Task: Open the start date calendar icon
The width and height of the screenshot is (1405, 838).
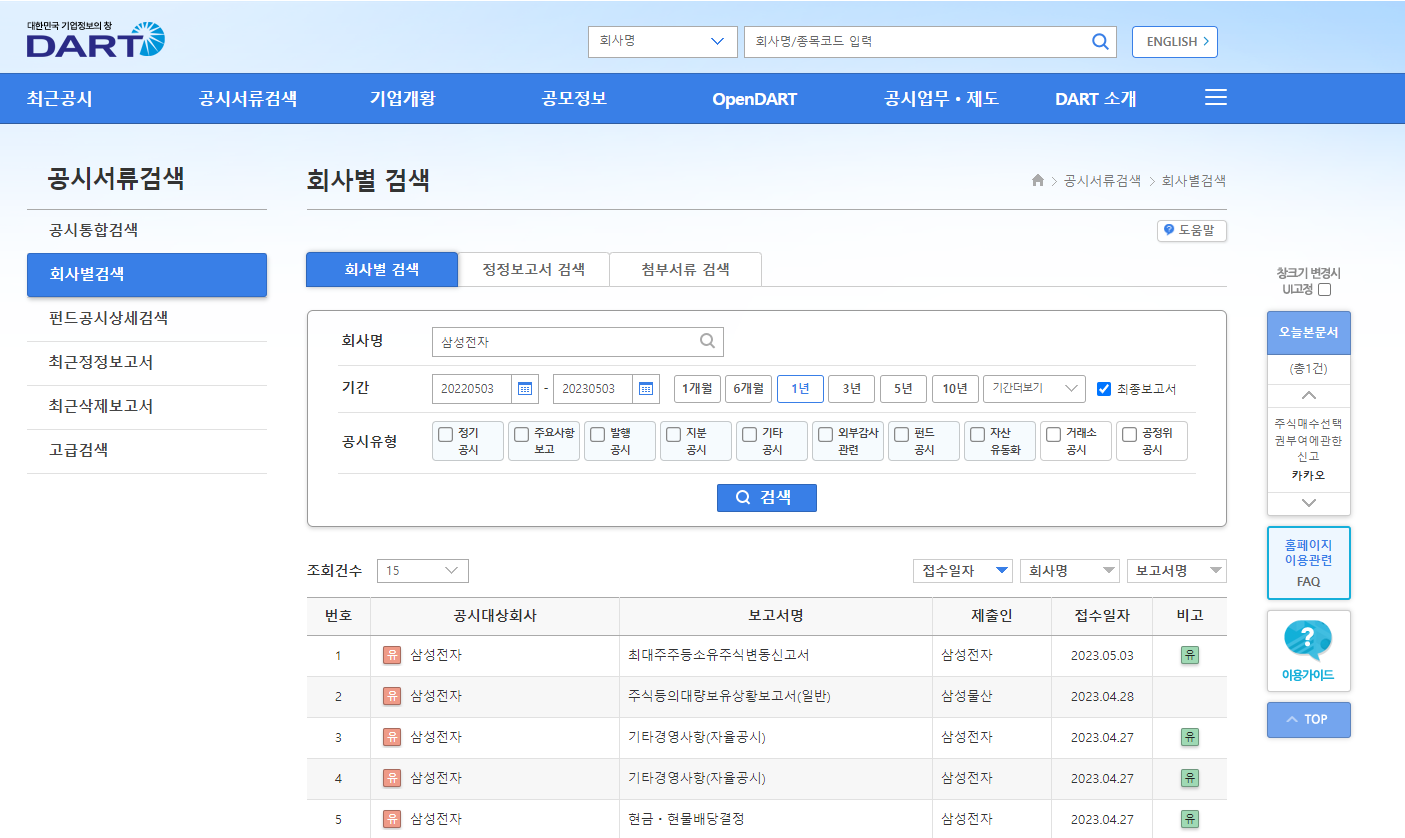Action: [525, 388]
